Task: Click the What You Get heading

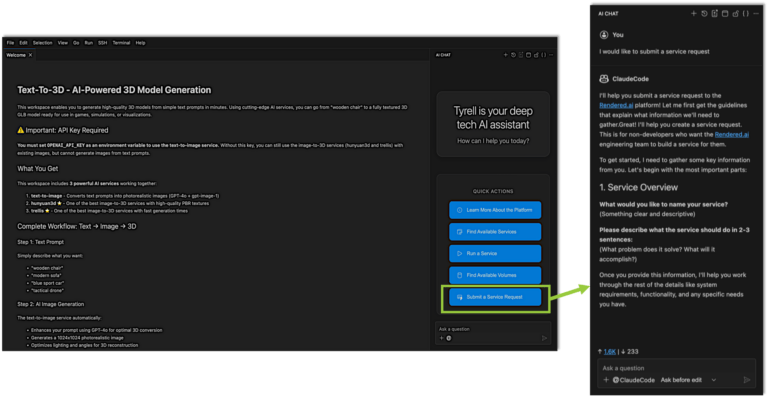Action: click(38, 168)
